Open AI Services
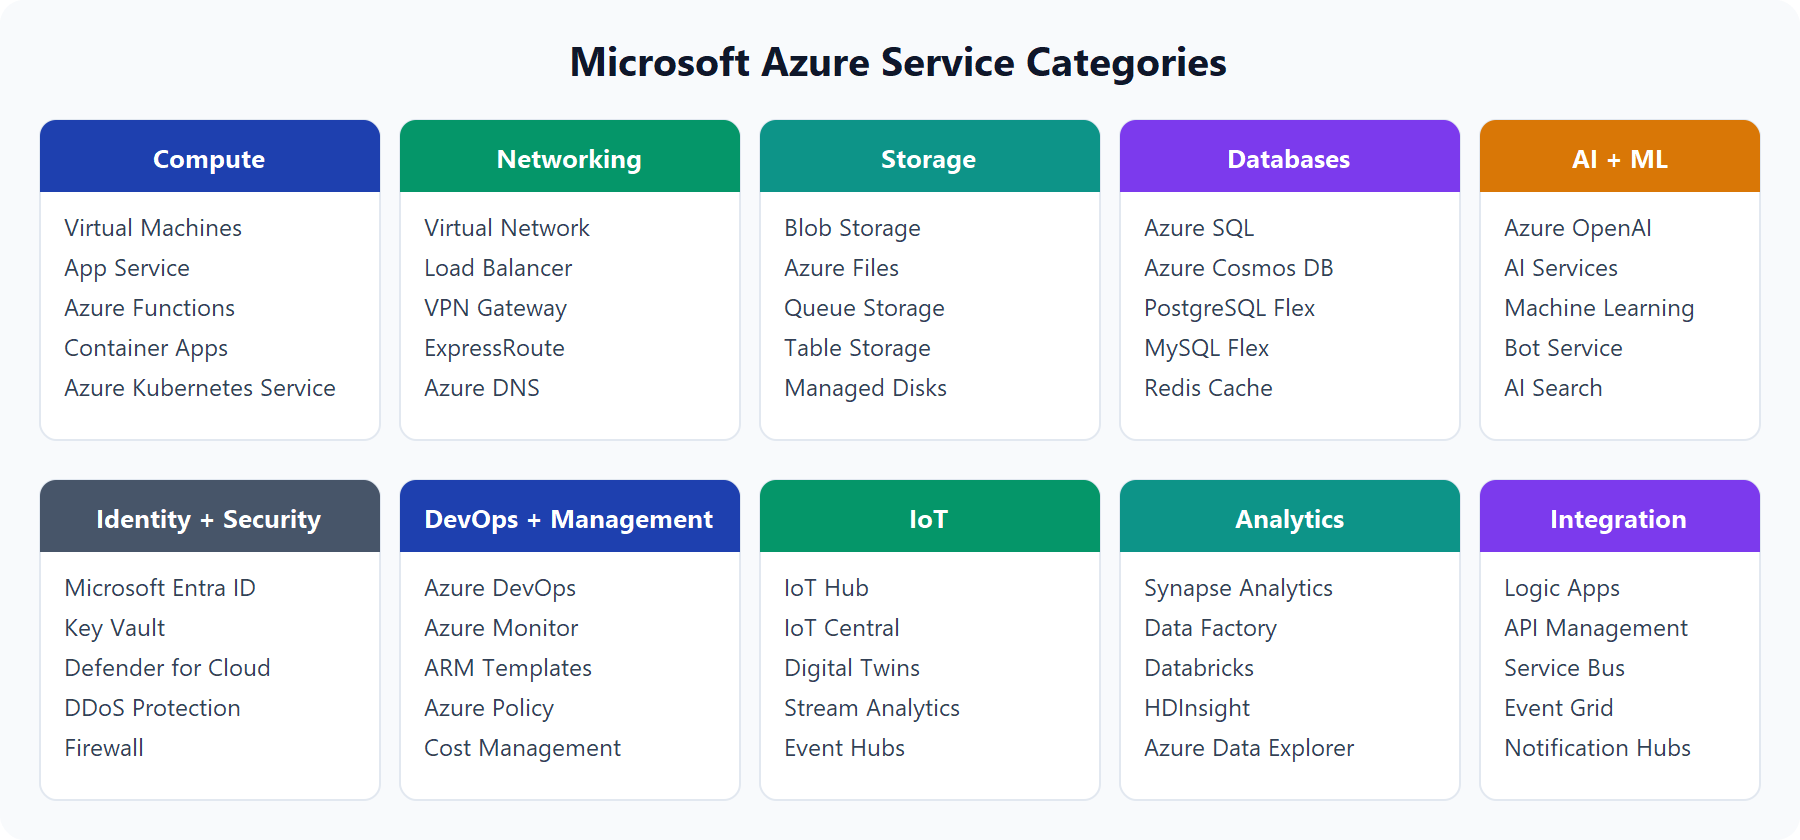 click(1561, 268)
